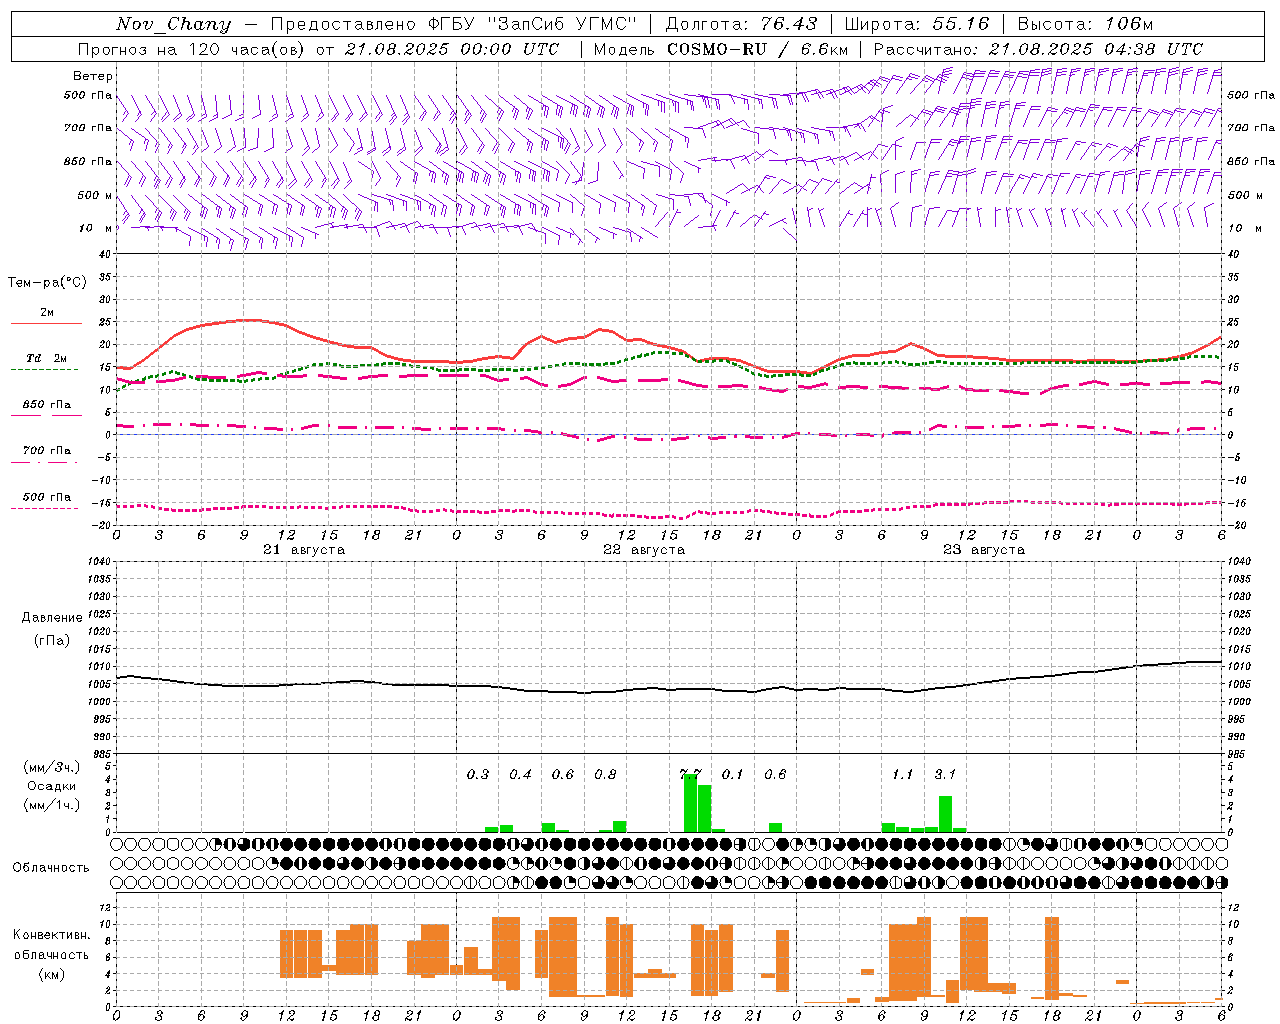Screen dimensions: 1280x1024
Task: Click the 3.1 precipitation total value
Action: click(x=945, y=775)
